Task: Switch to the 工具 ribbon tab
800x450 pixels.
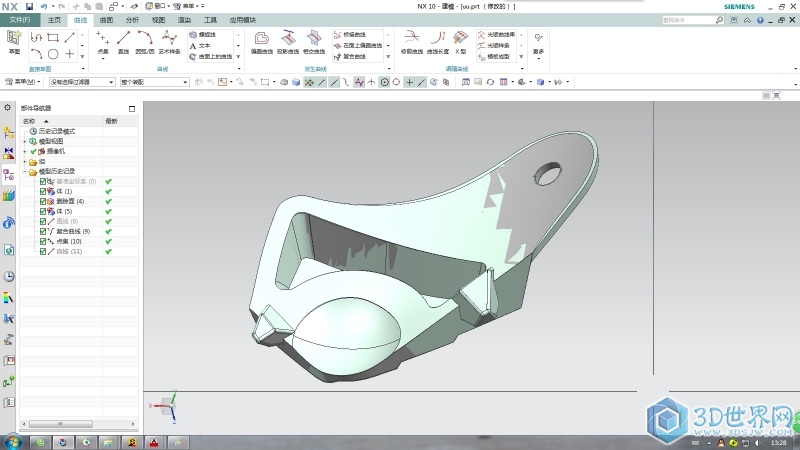Action: point(210,20)
